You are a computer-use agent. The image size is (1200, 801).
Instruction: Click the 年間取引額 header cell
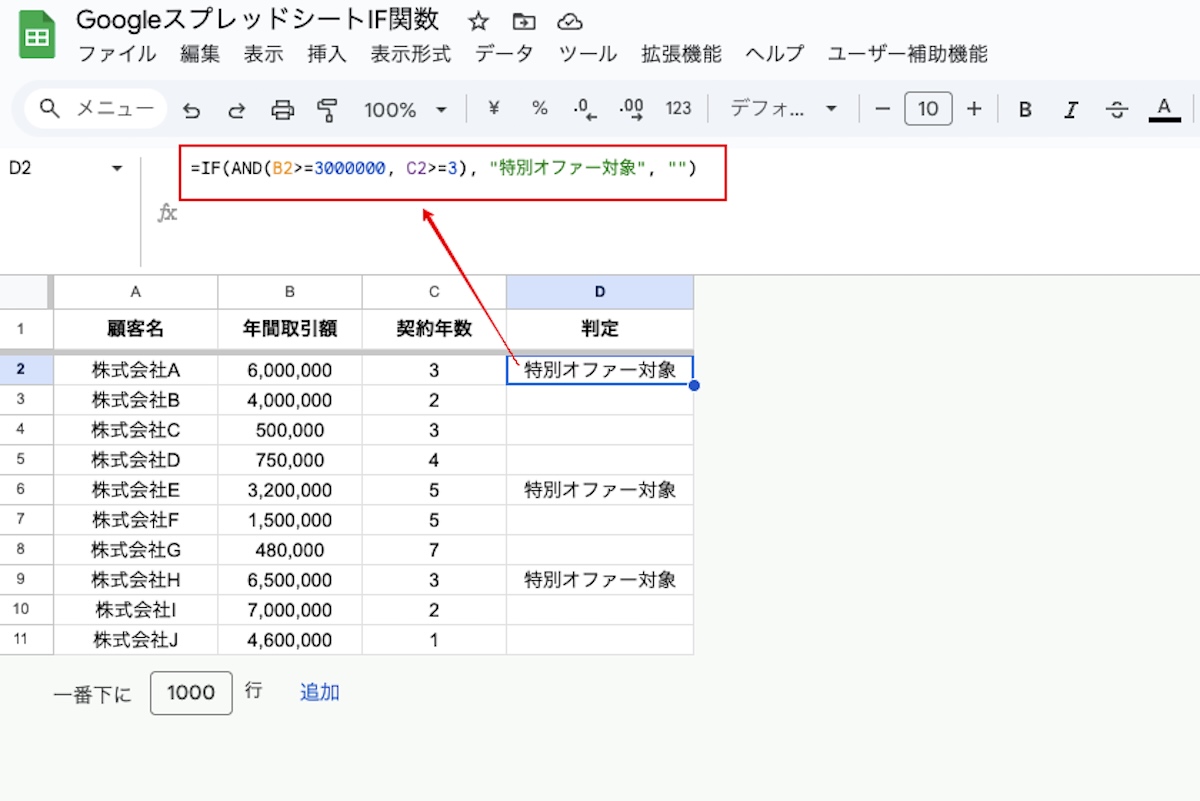click(x=290, y=328)
